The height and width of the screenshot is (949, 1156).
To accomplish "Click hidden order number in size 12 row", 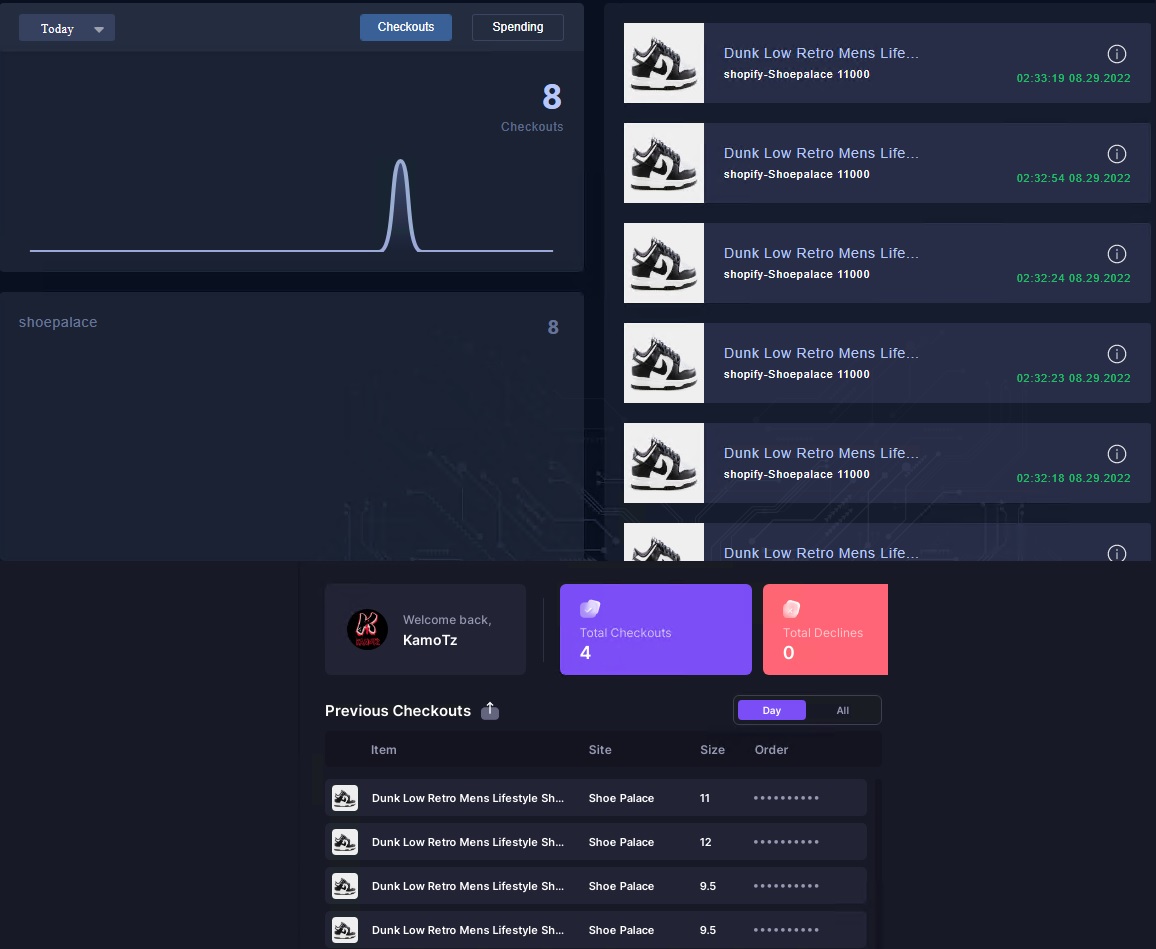I will click(x=786, y=842).
